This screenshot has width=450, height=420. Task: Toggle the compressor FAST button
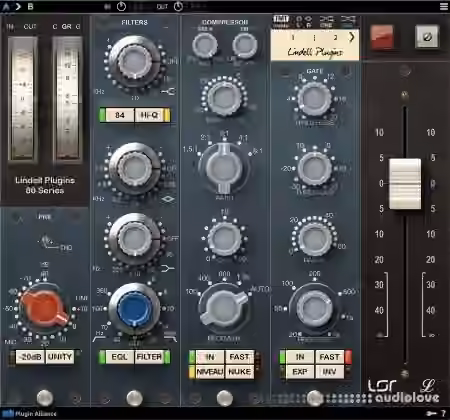[x=240, y=357]
